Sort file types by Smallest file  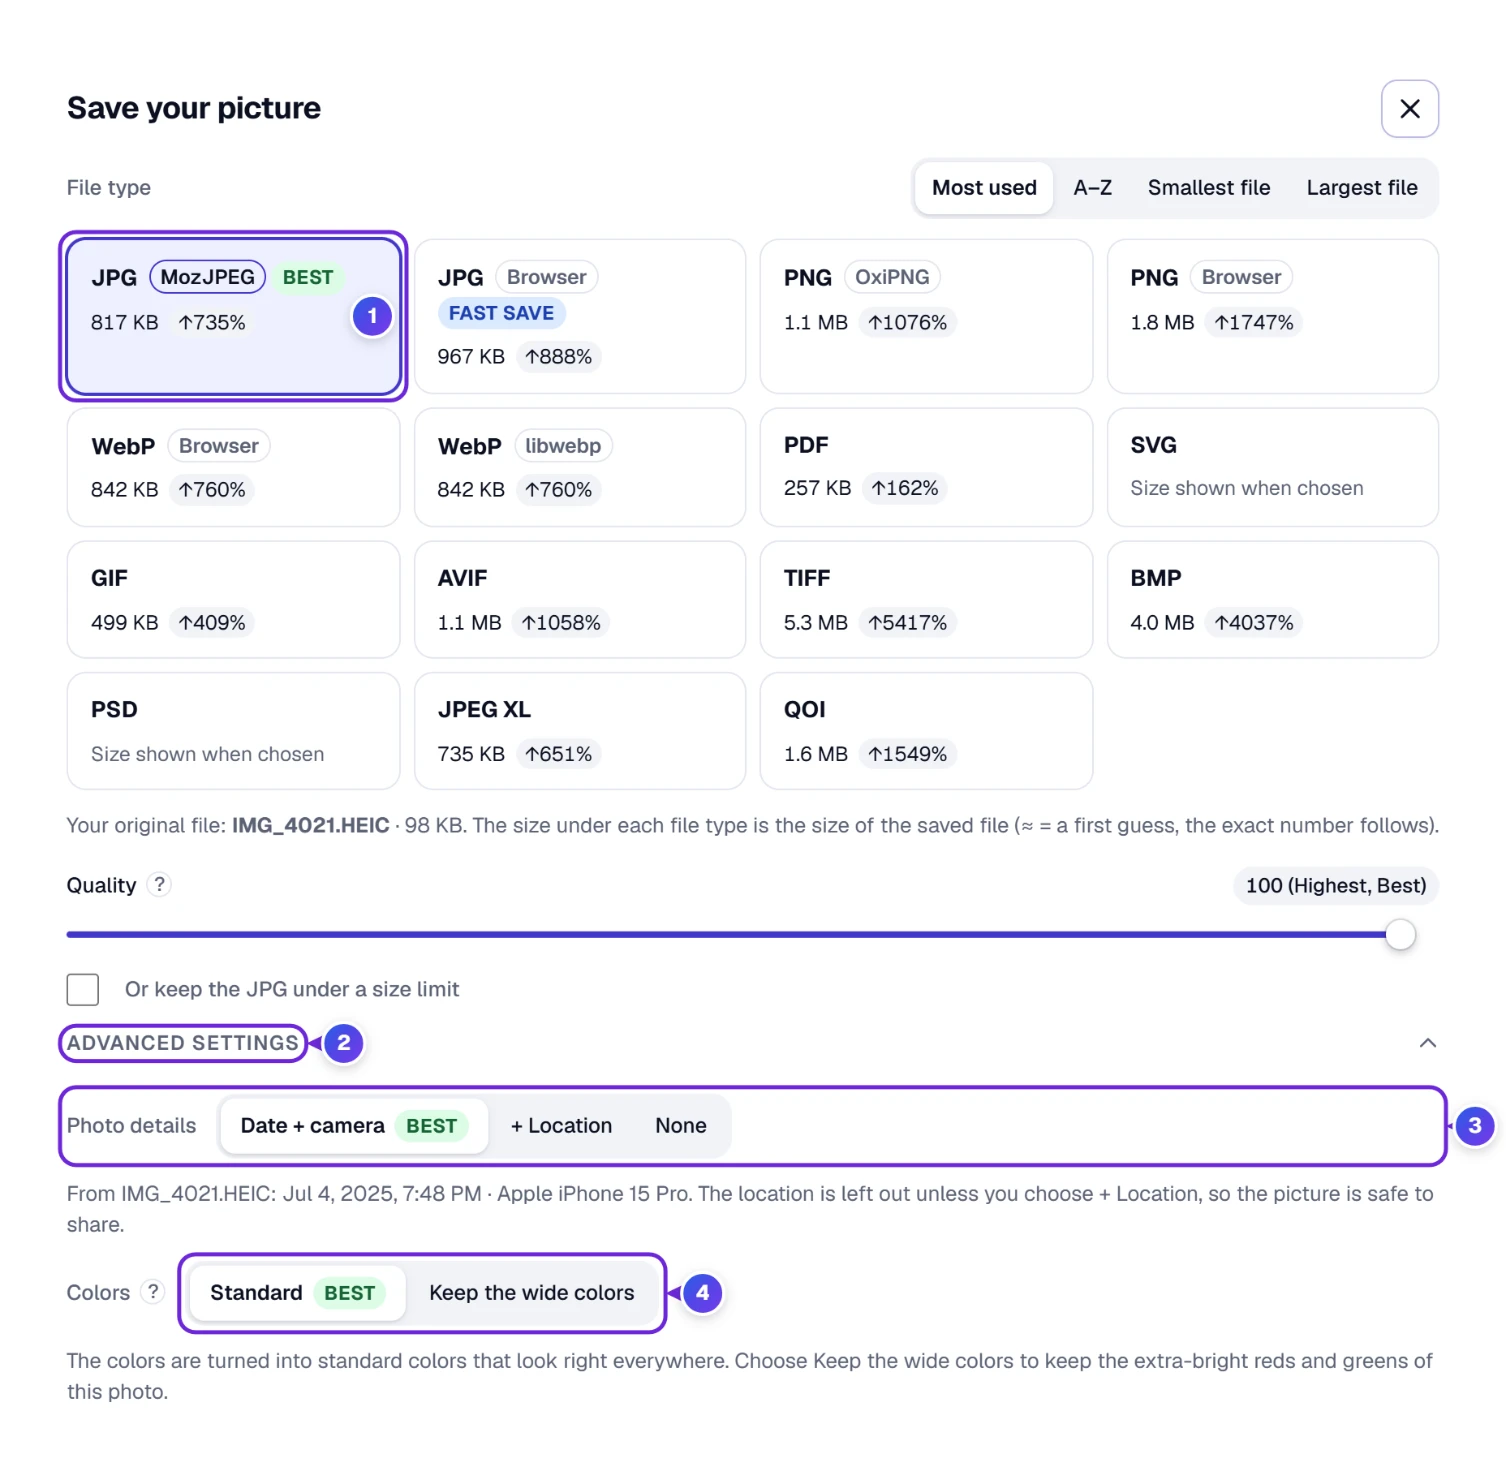pos(1208,188)
